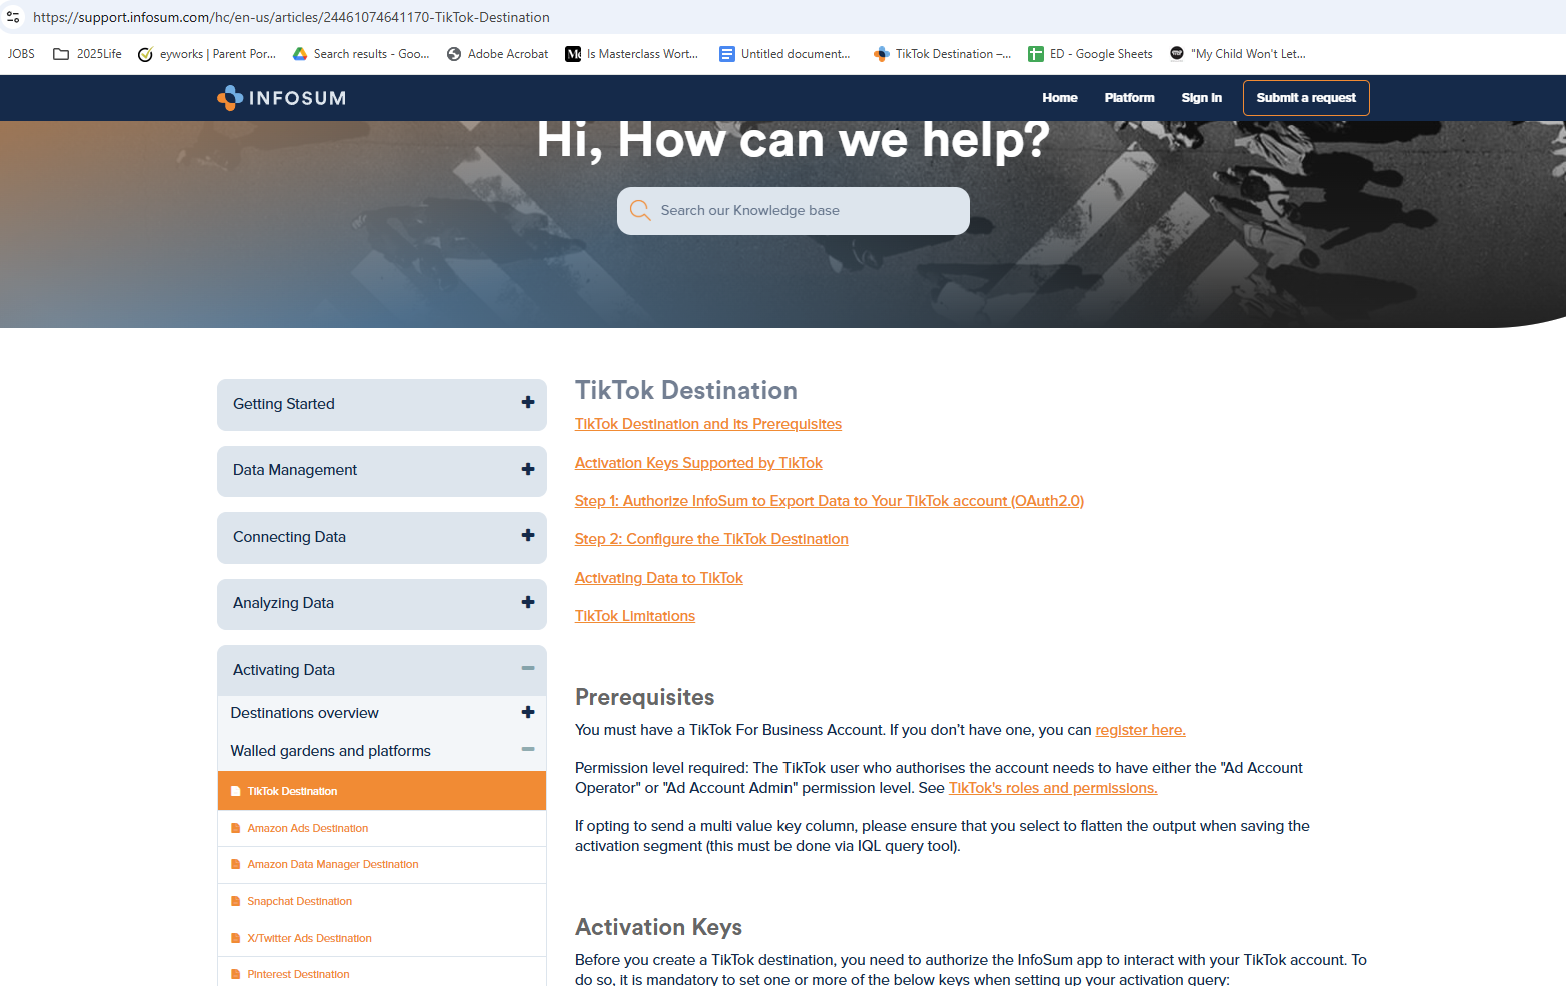This screenshot has width=1566, height=986.
Task: Open X/Twitter Ads Destination article
Action: [310, 938]
